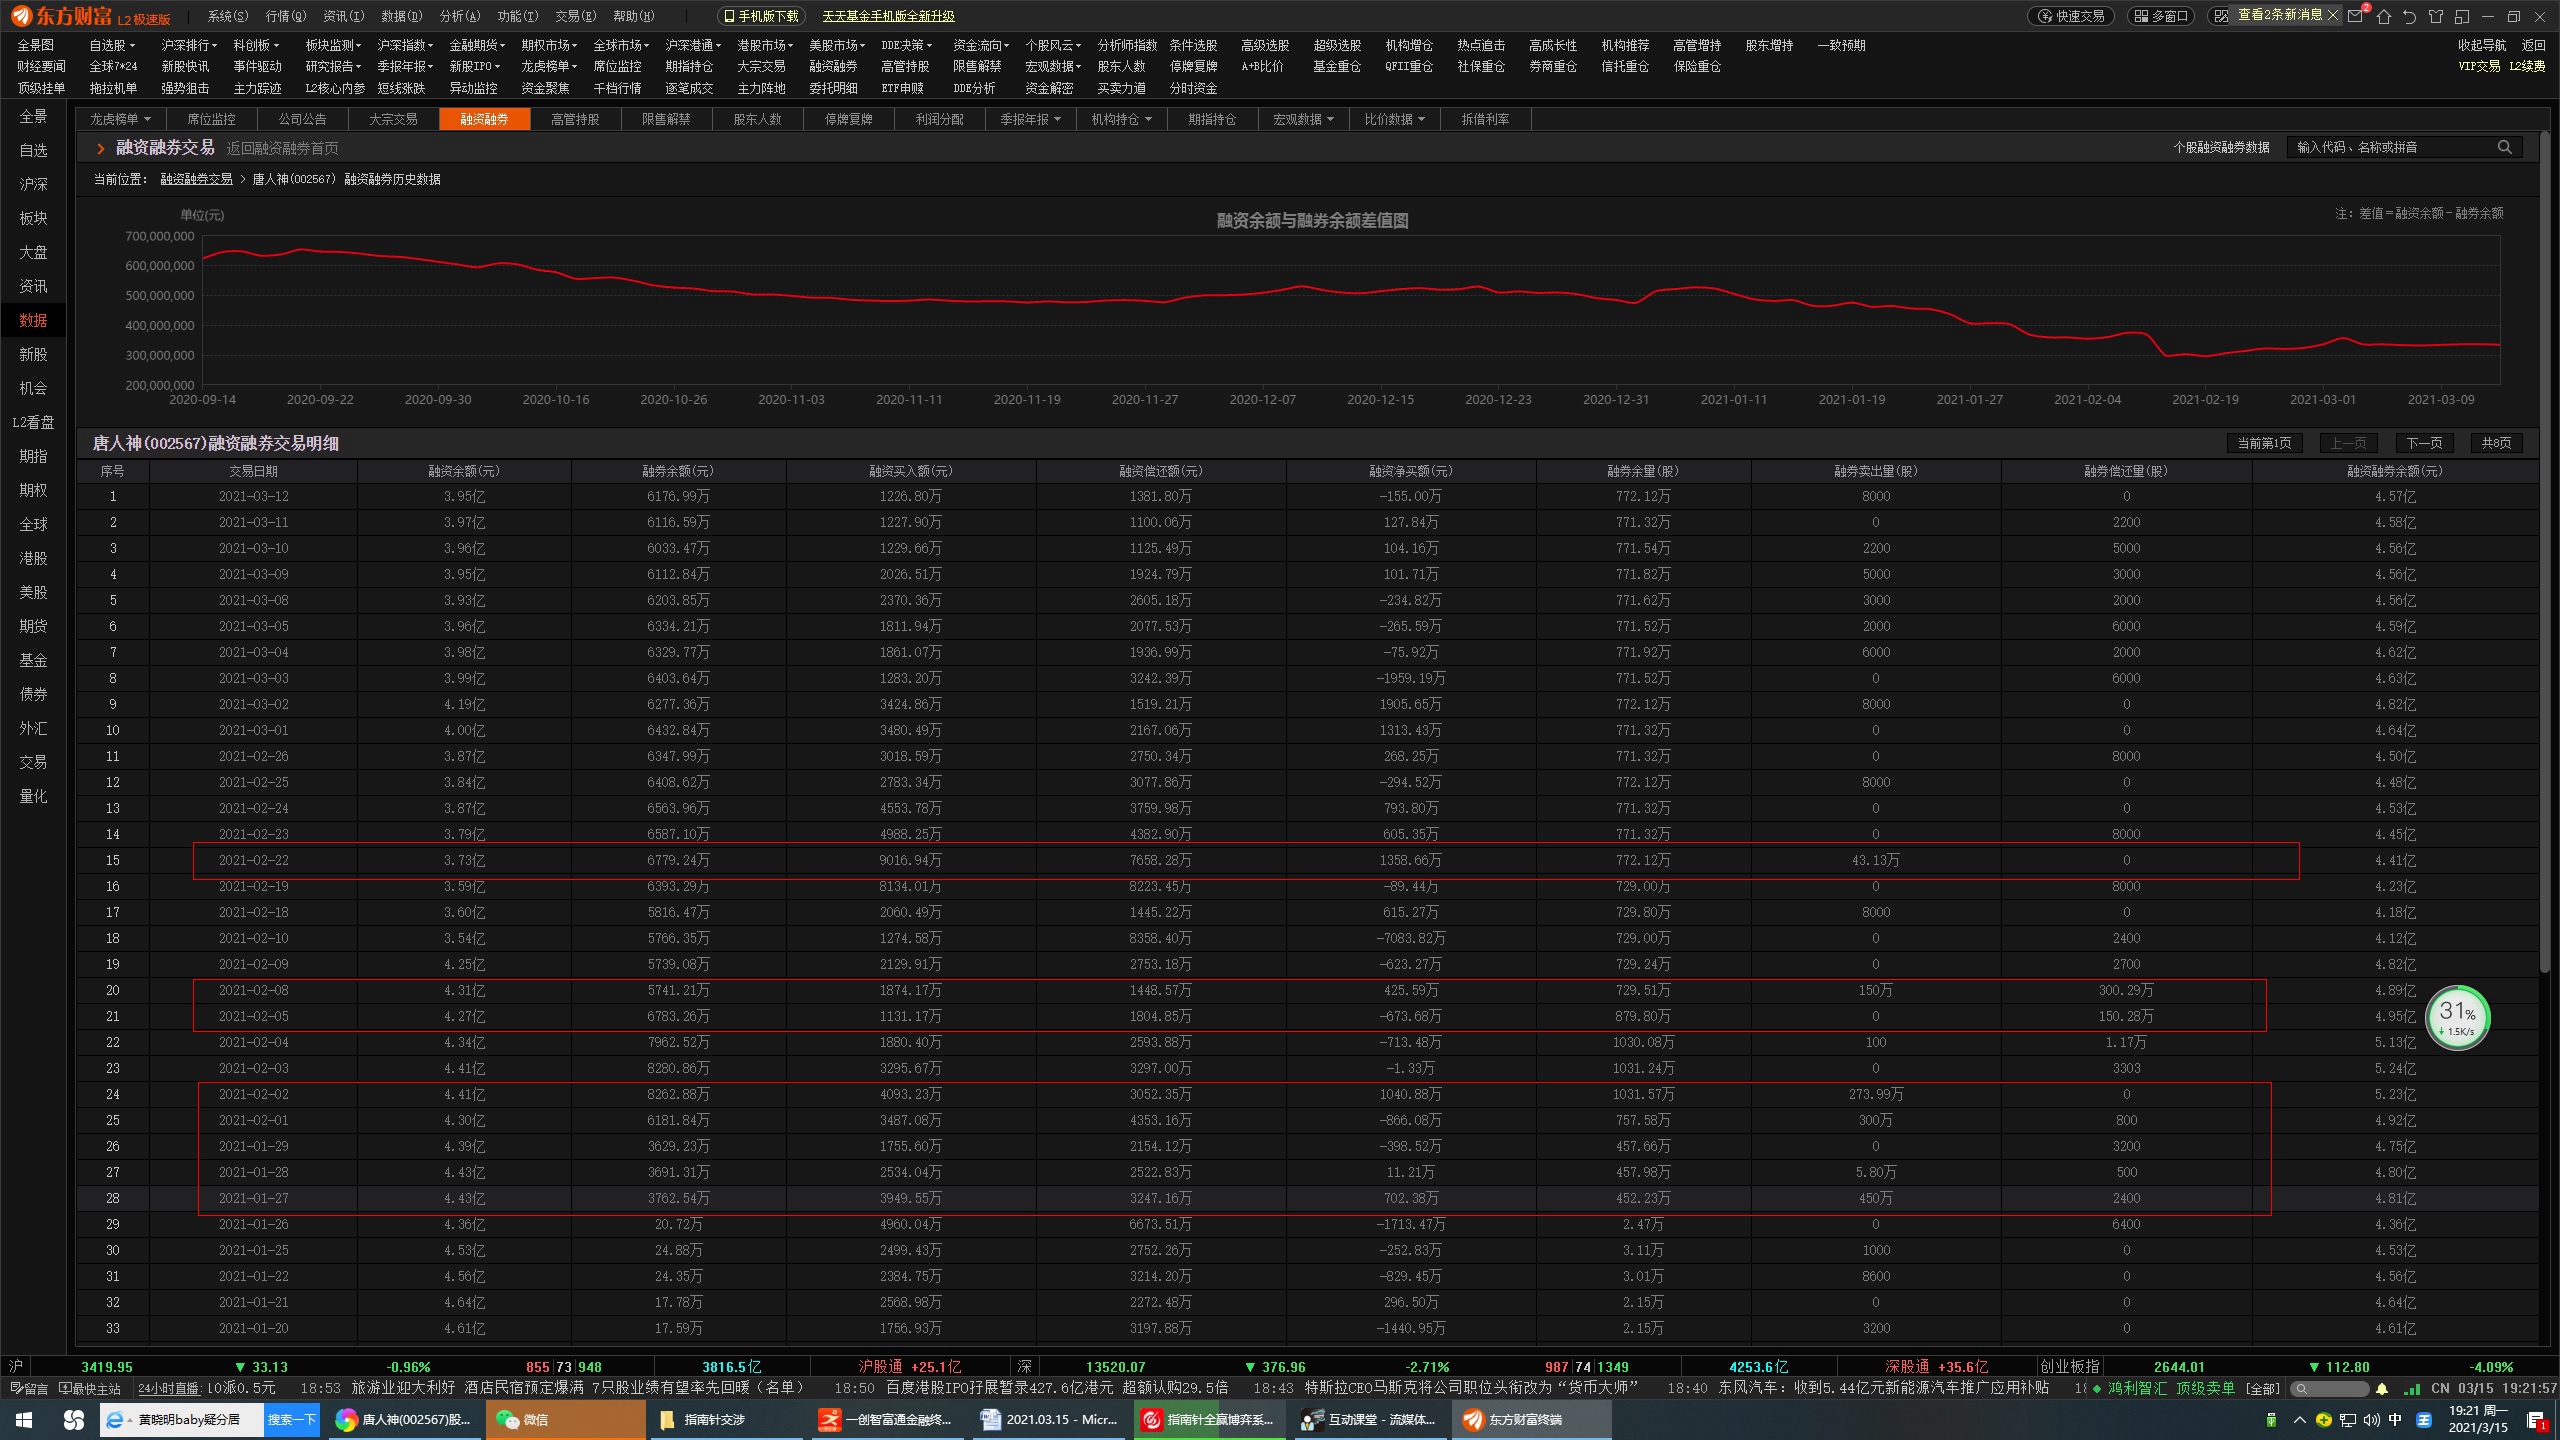The height and width of the screenshot is (1440, 2560).
Task: Expand the 龙虎榜单 tab dropdown
Action: coord(120,119)
